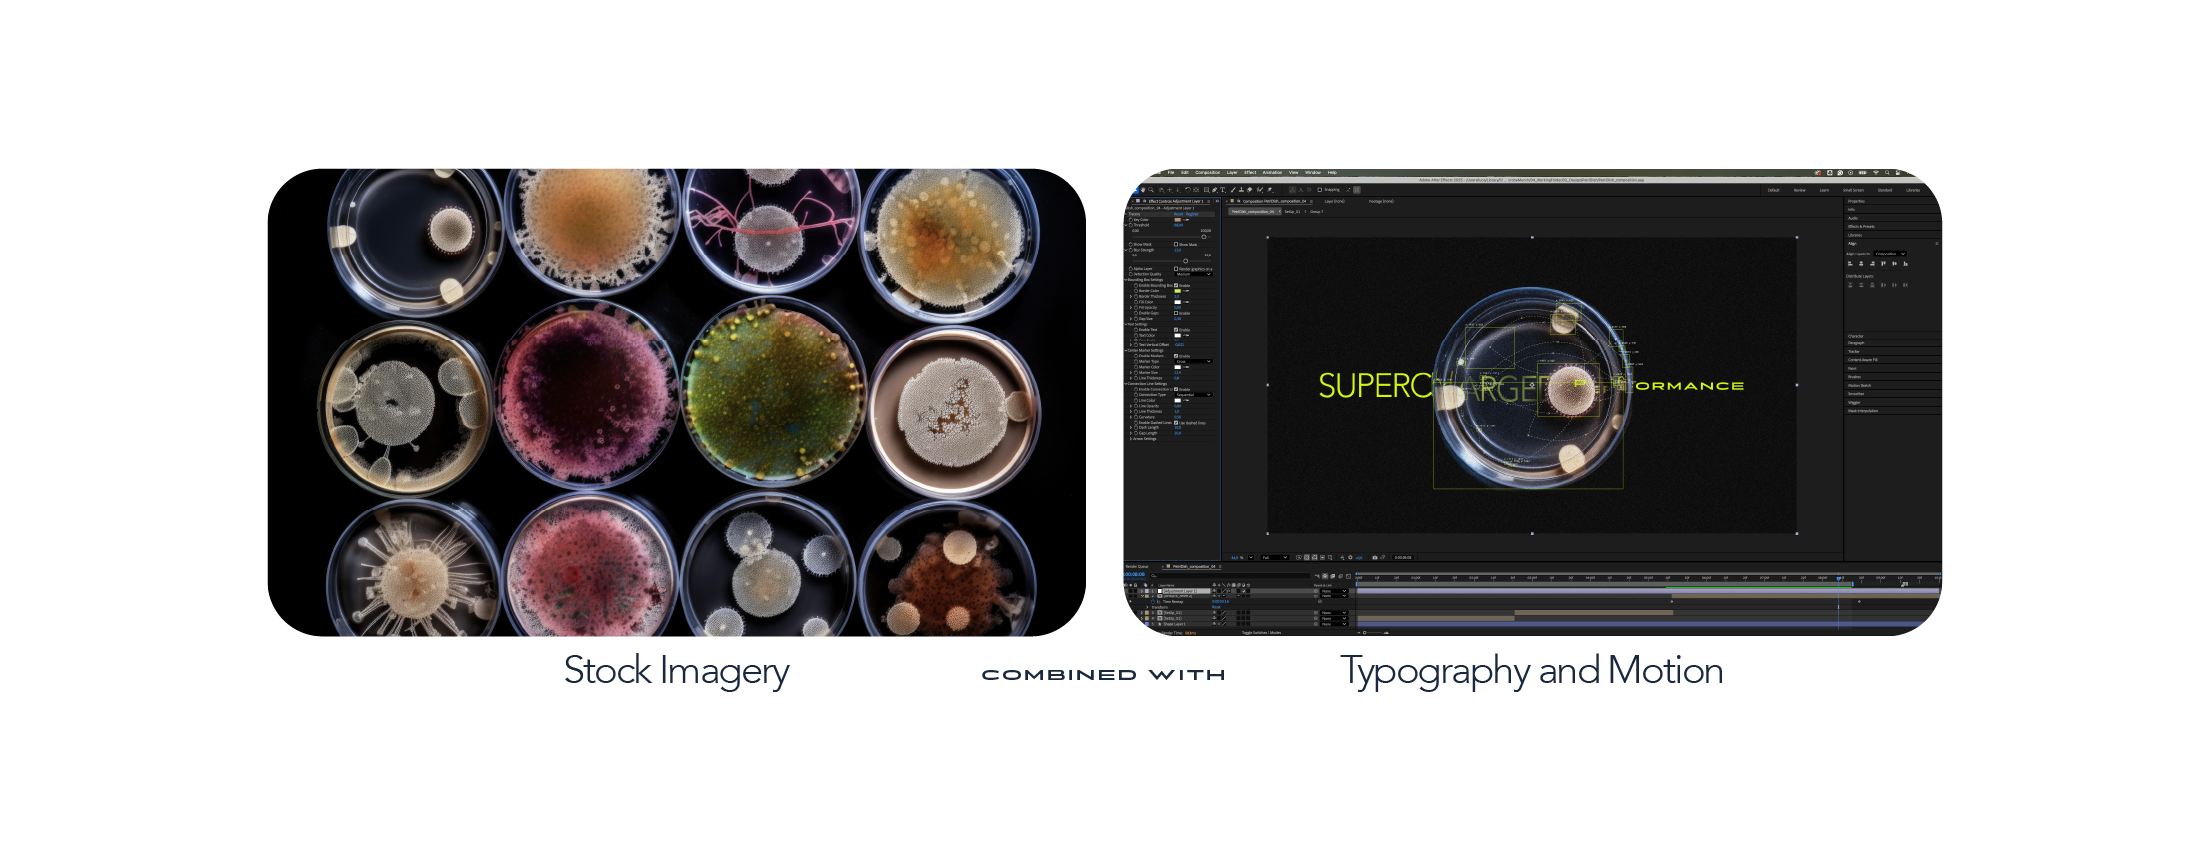Click timeline layer search field
This screenshot has height=851, width=2212.
pyautogui.click(x=1230, y=576)
